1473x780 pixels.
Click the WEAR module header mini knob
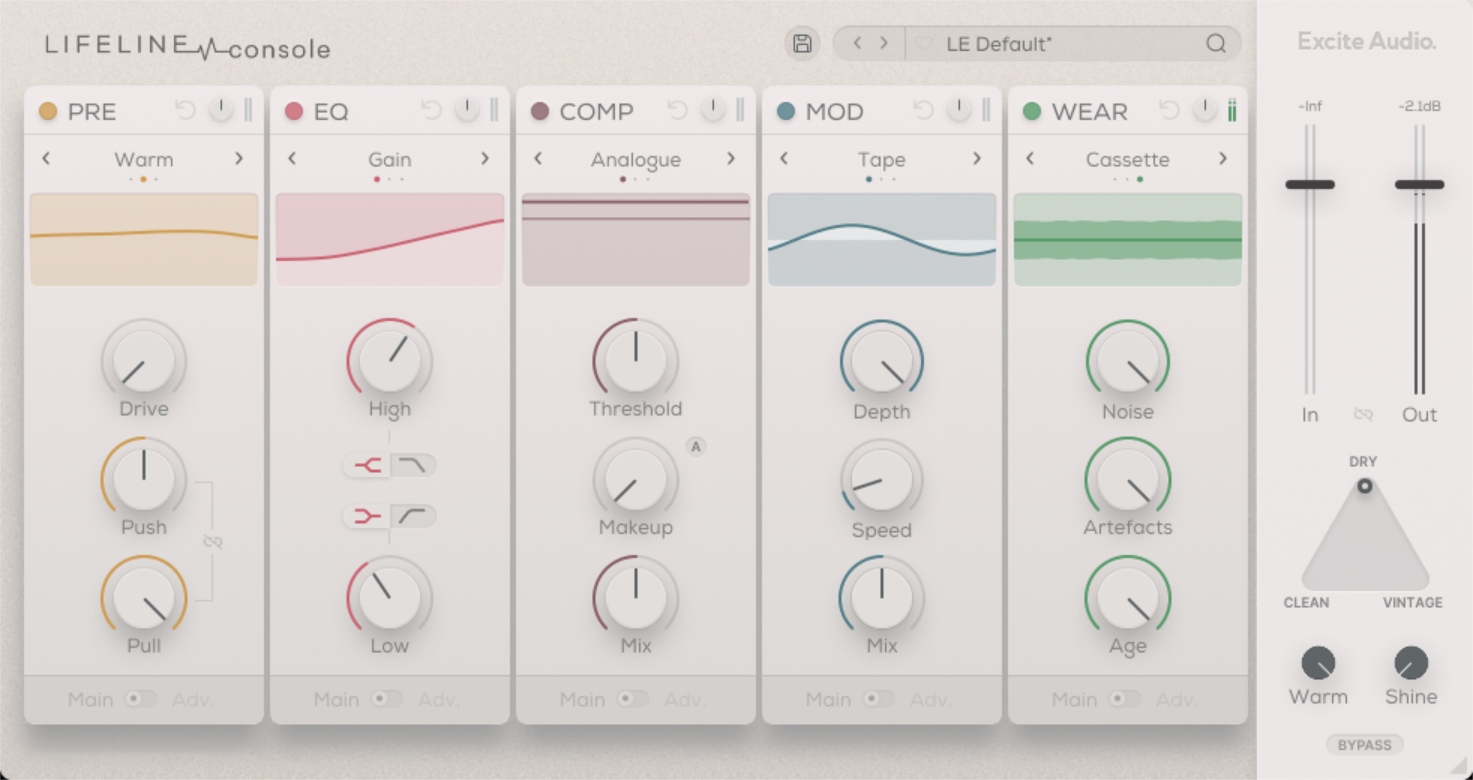[1205, 110]
